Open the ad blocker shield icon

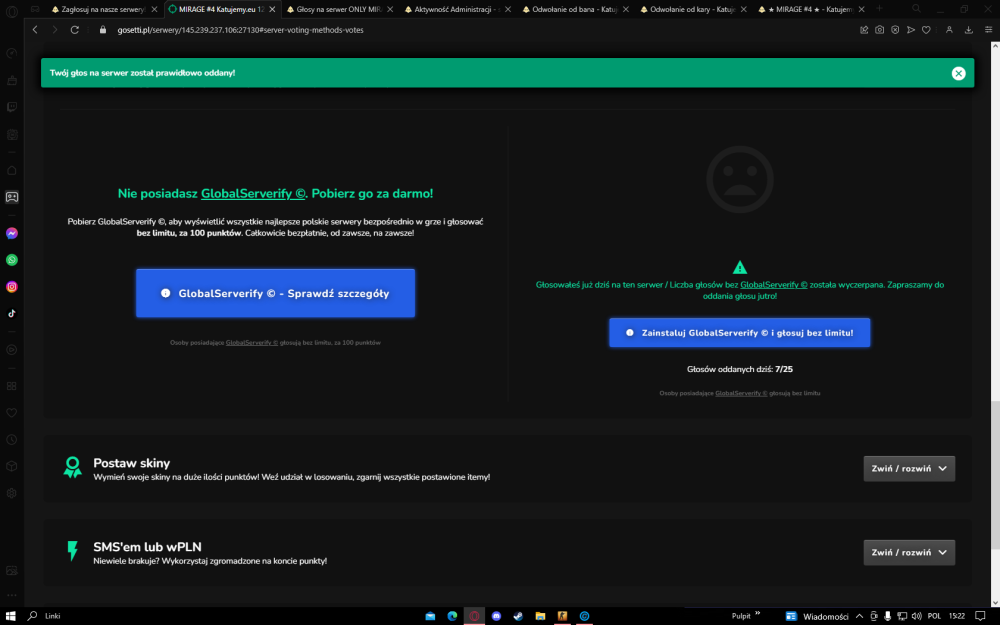(x=895, y=30)
